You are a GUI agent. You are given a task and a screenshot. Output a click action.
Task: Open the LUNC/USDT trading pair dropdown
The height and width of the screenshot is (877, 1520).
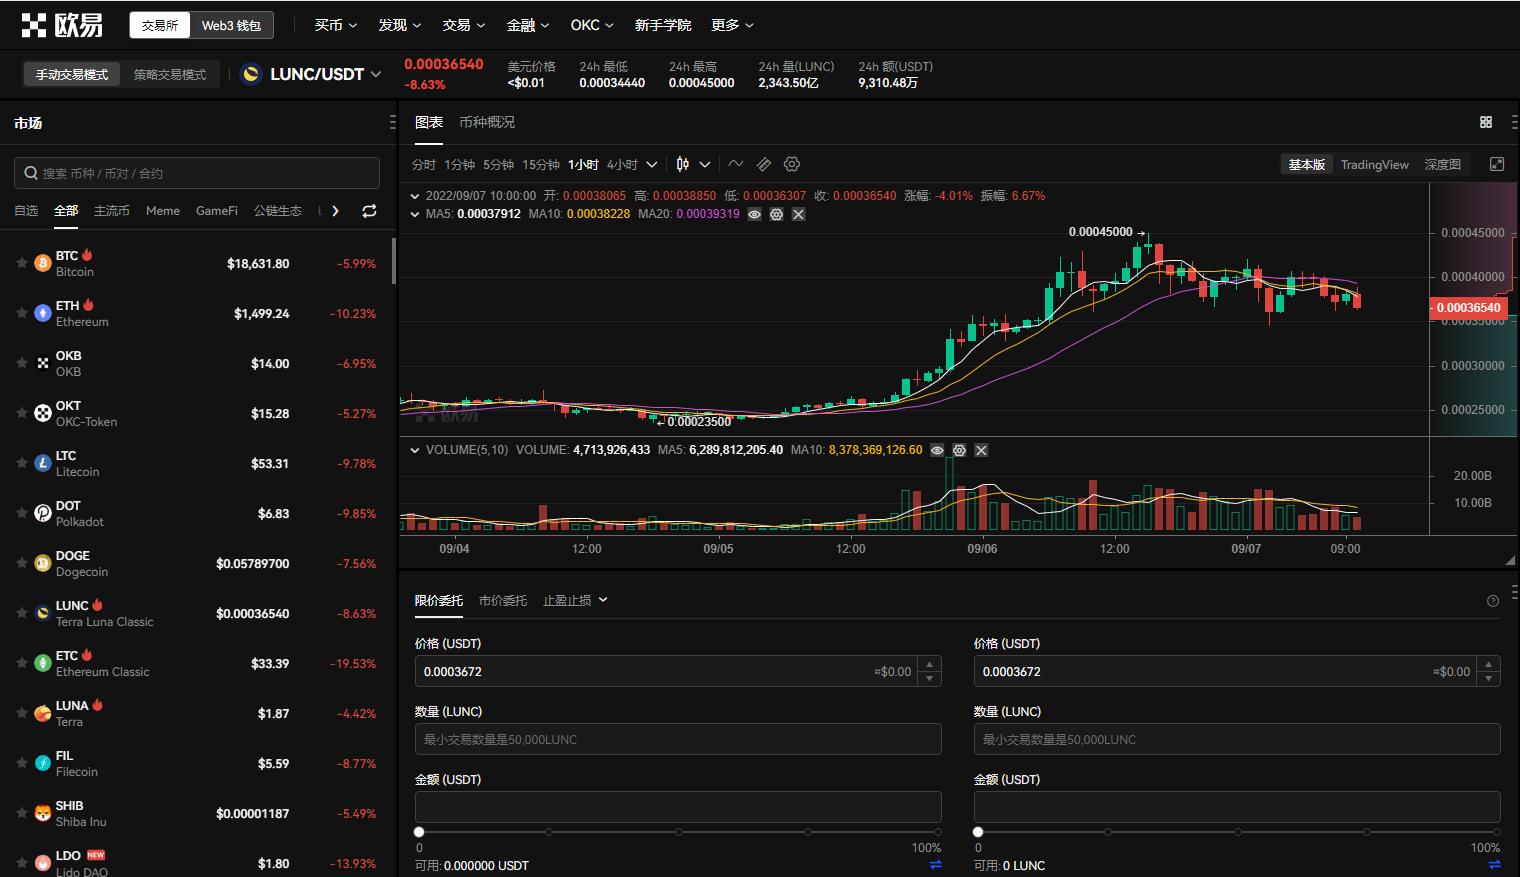click(312, 73)
